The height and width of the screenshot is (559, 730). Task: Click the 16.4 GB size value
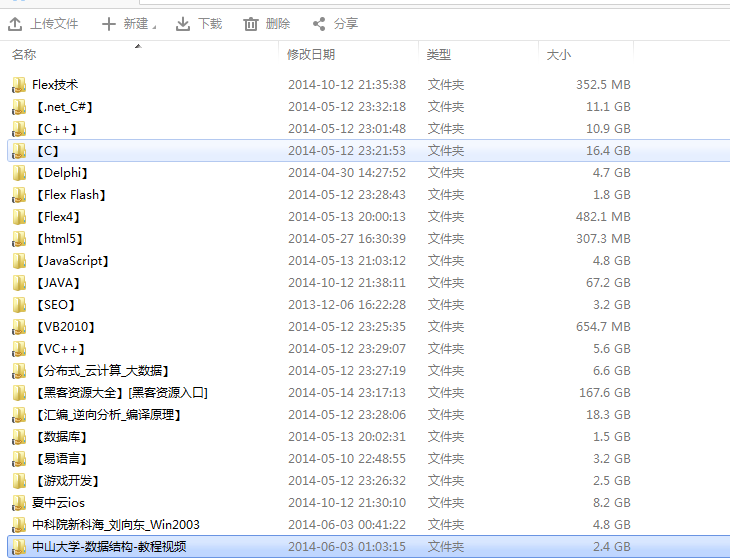[608, 151]
